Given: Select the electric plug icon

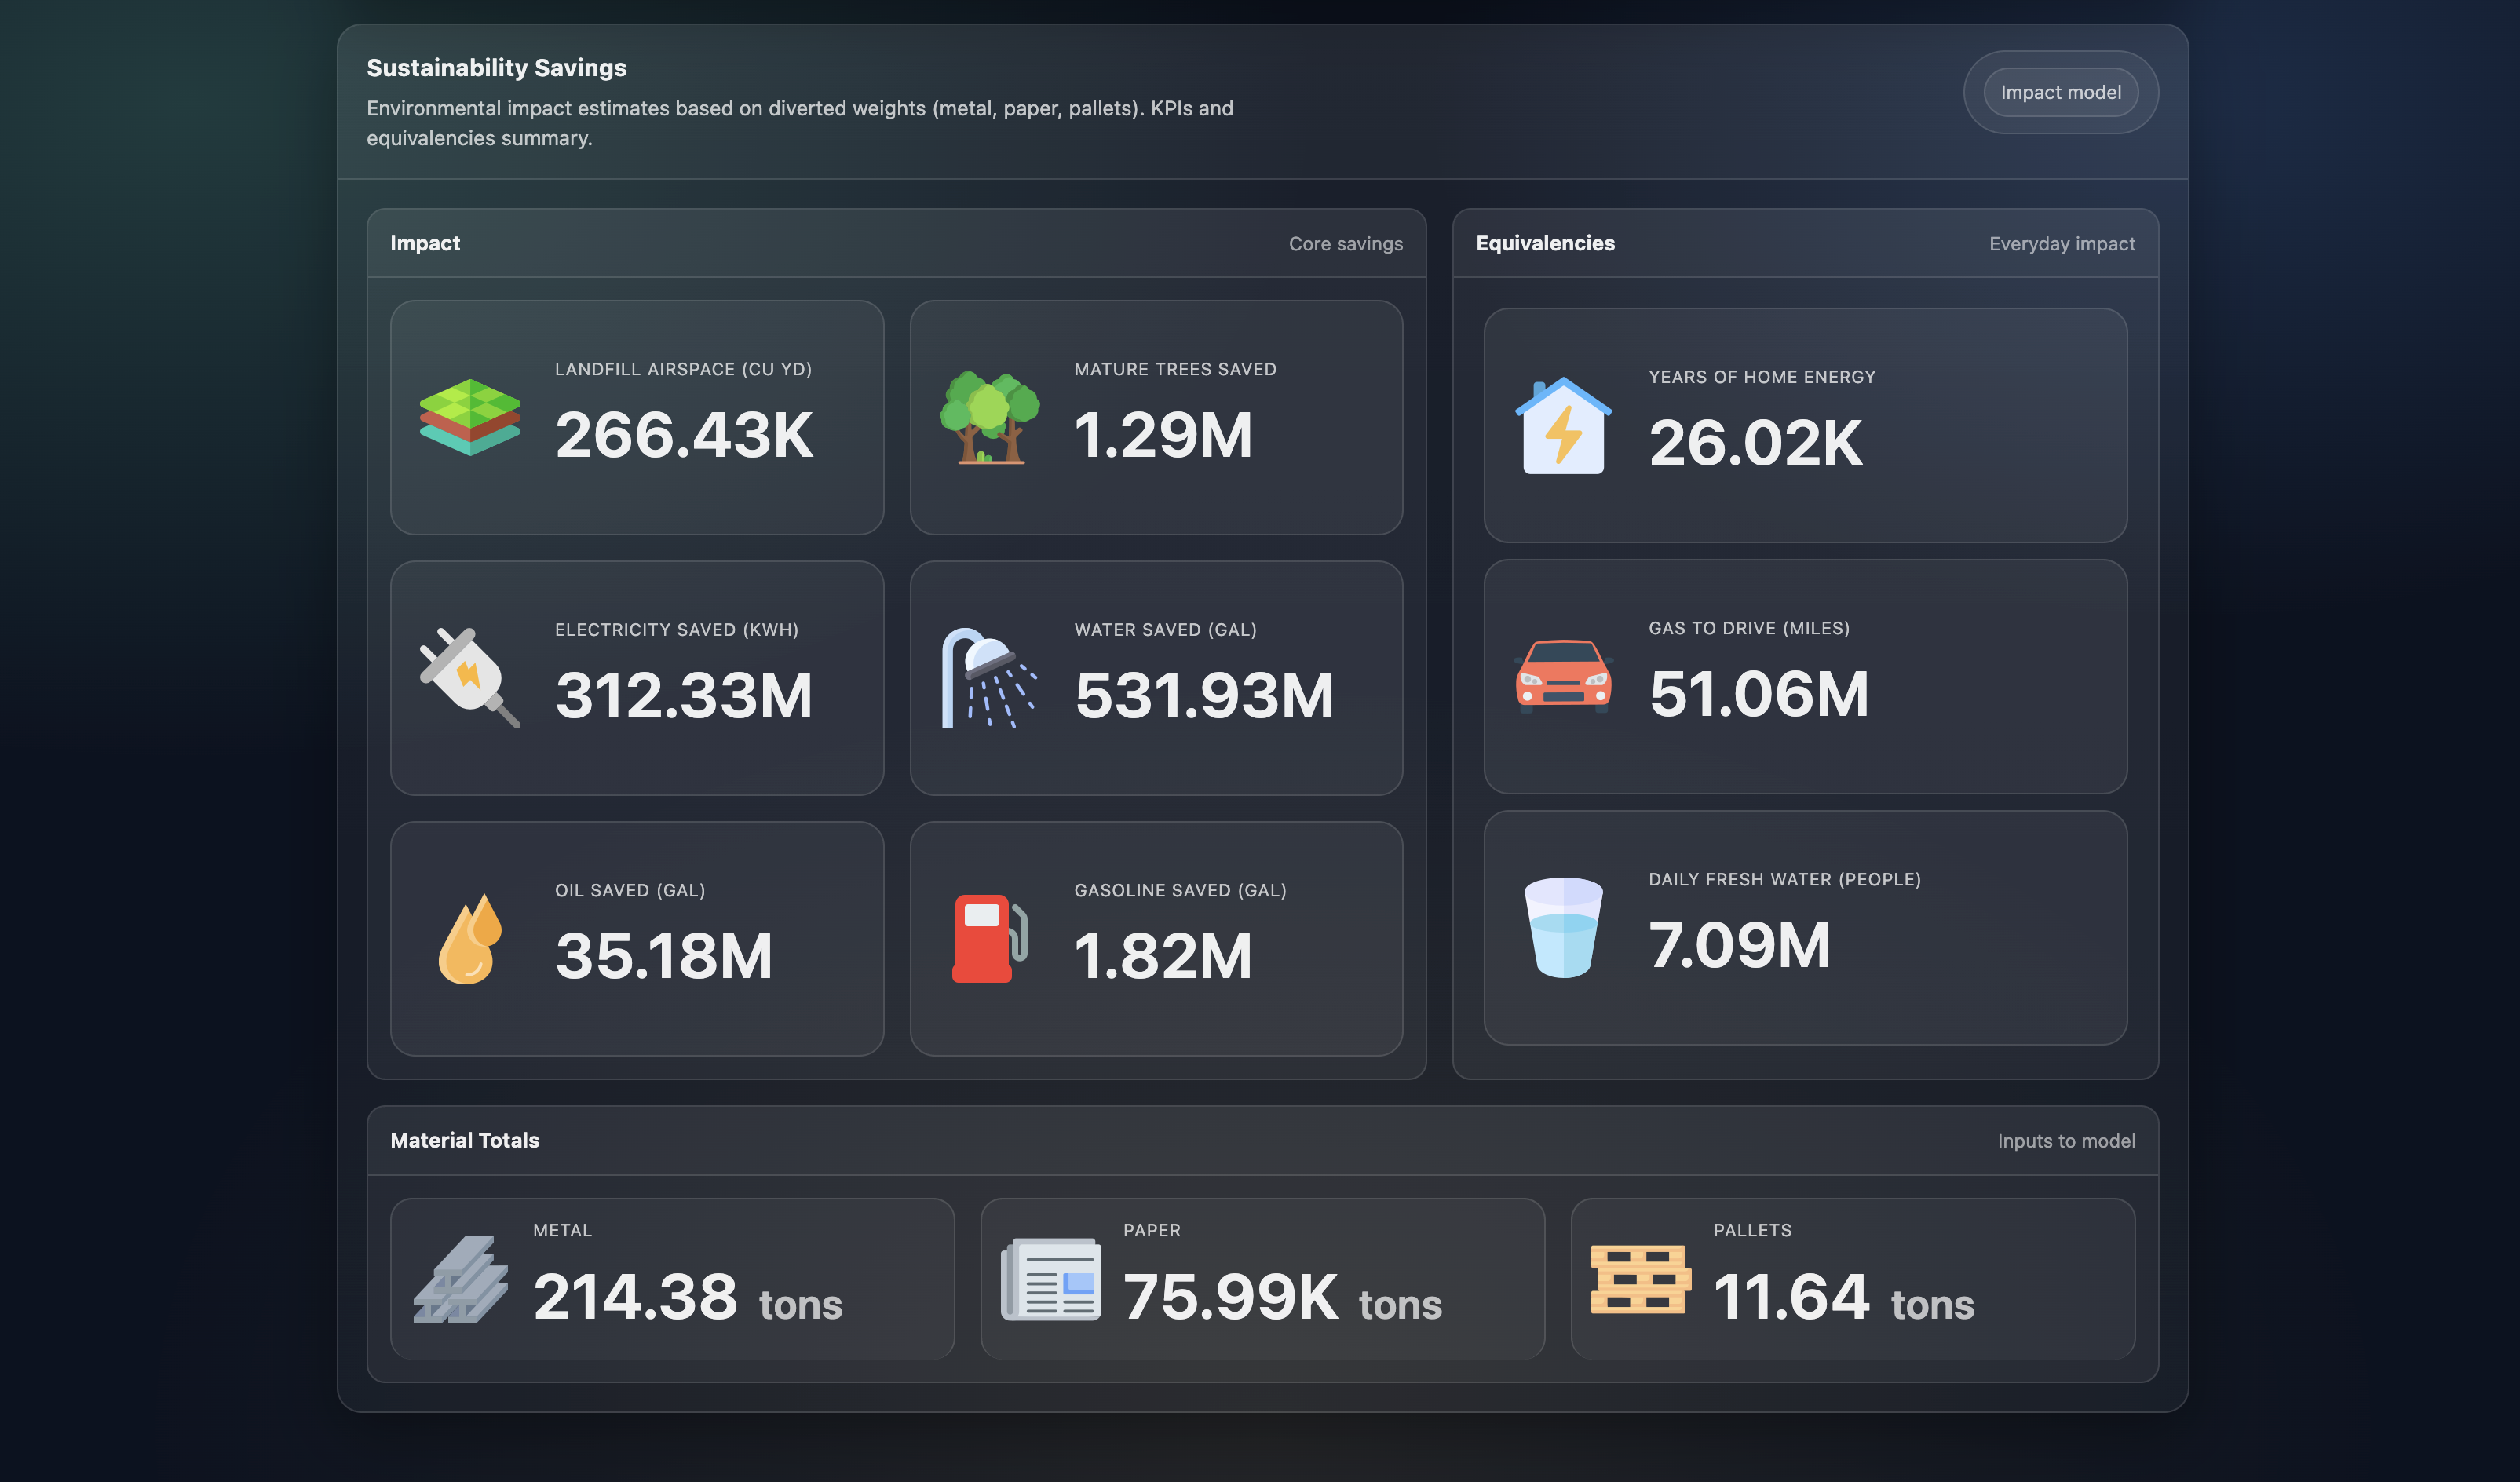Looking at the screenshot, I should point(470,677).
